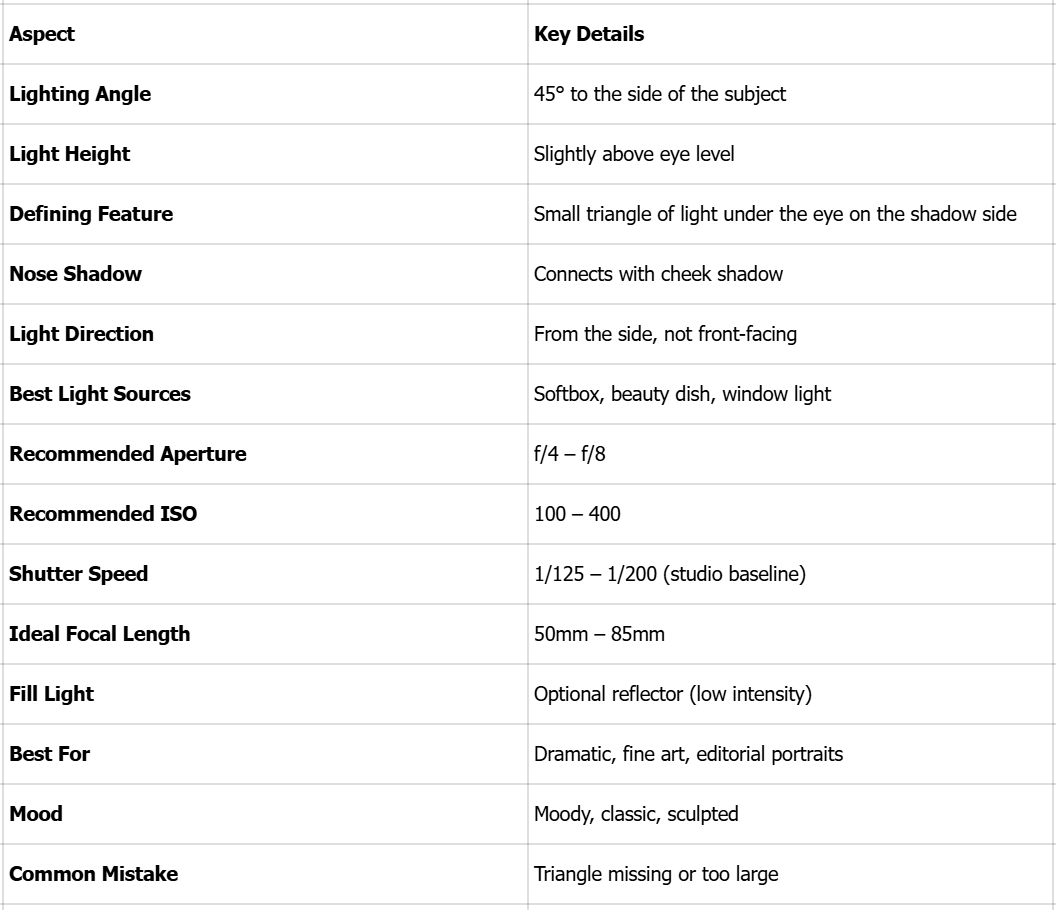
Task: Click the "Nose Shadow" cell
Action: click(76, 274)
